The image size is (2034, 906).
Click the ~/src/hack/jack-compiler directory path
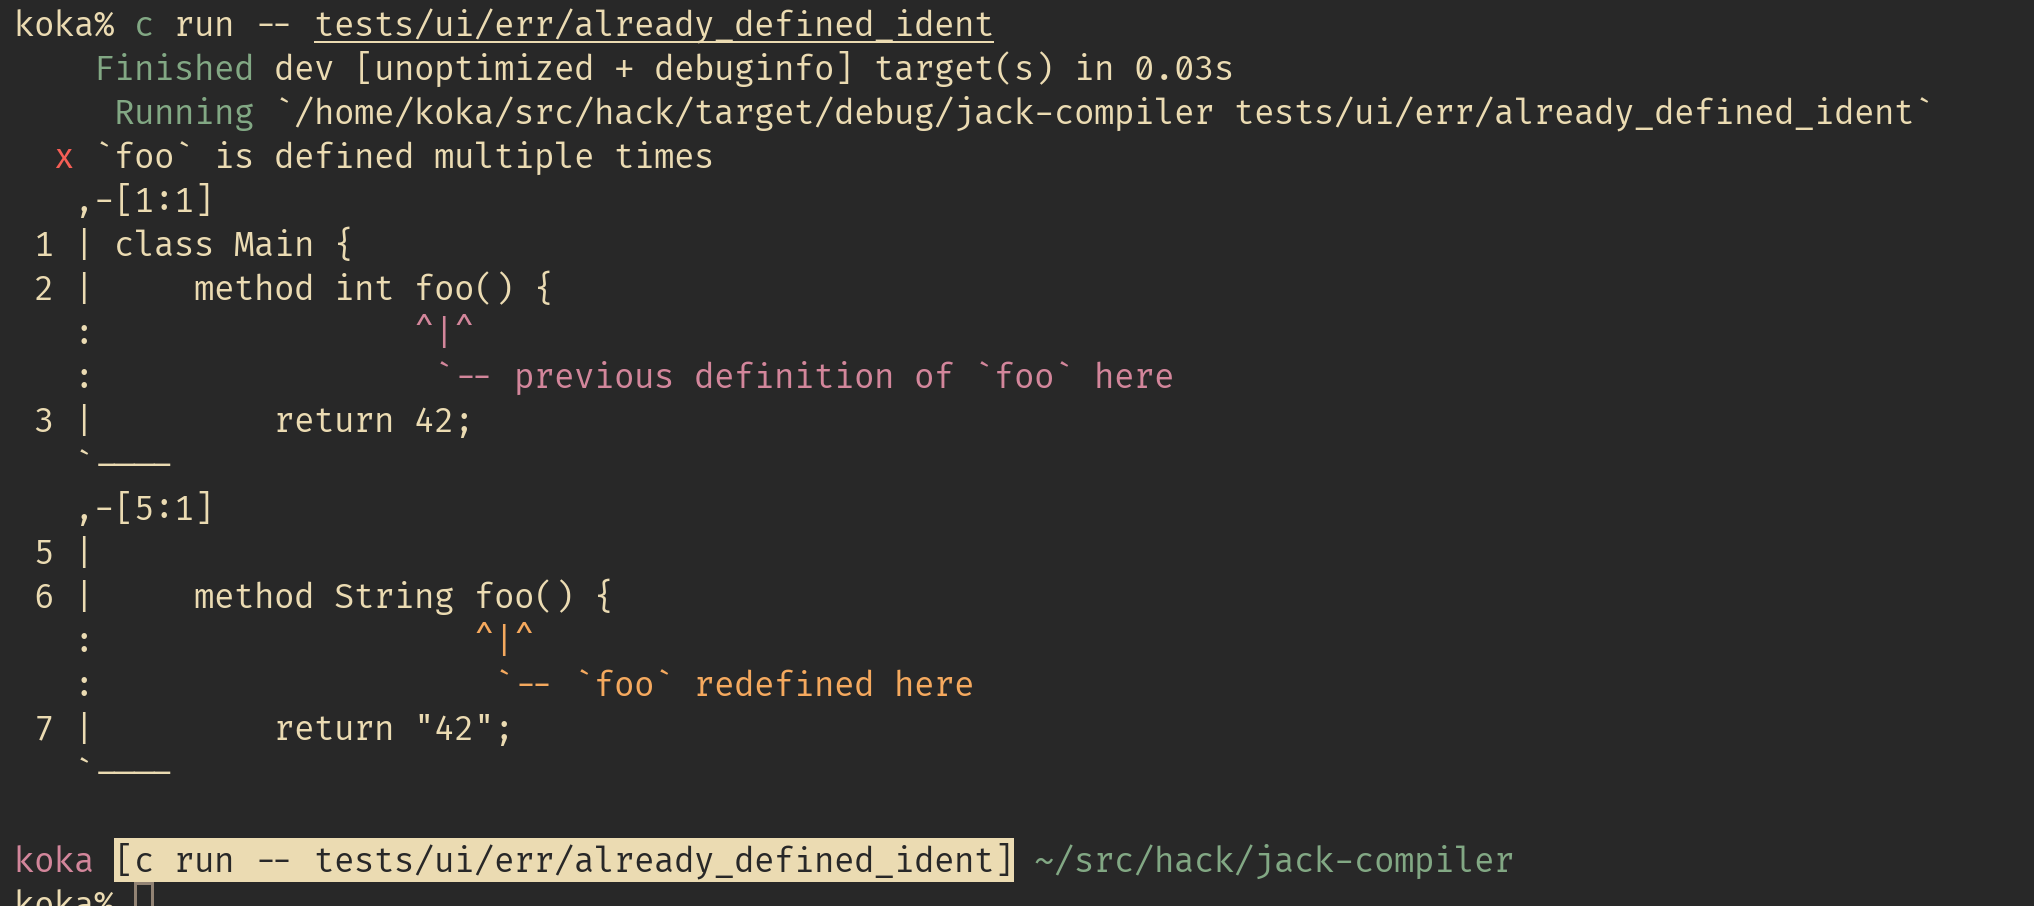1274,860
